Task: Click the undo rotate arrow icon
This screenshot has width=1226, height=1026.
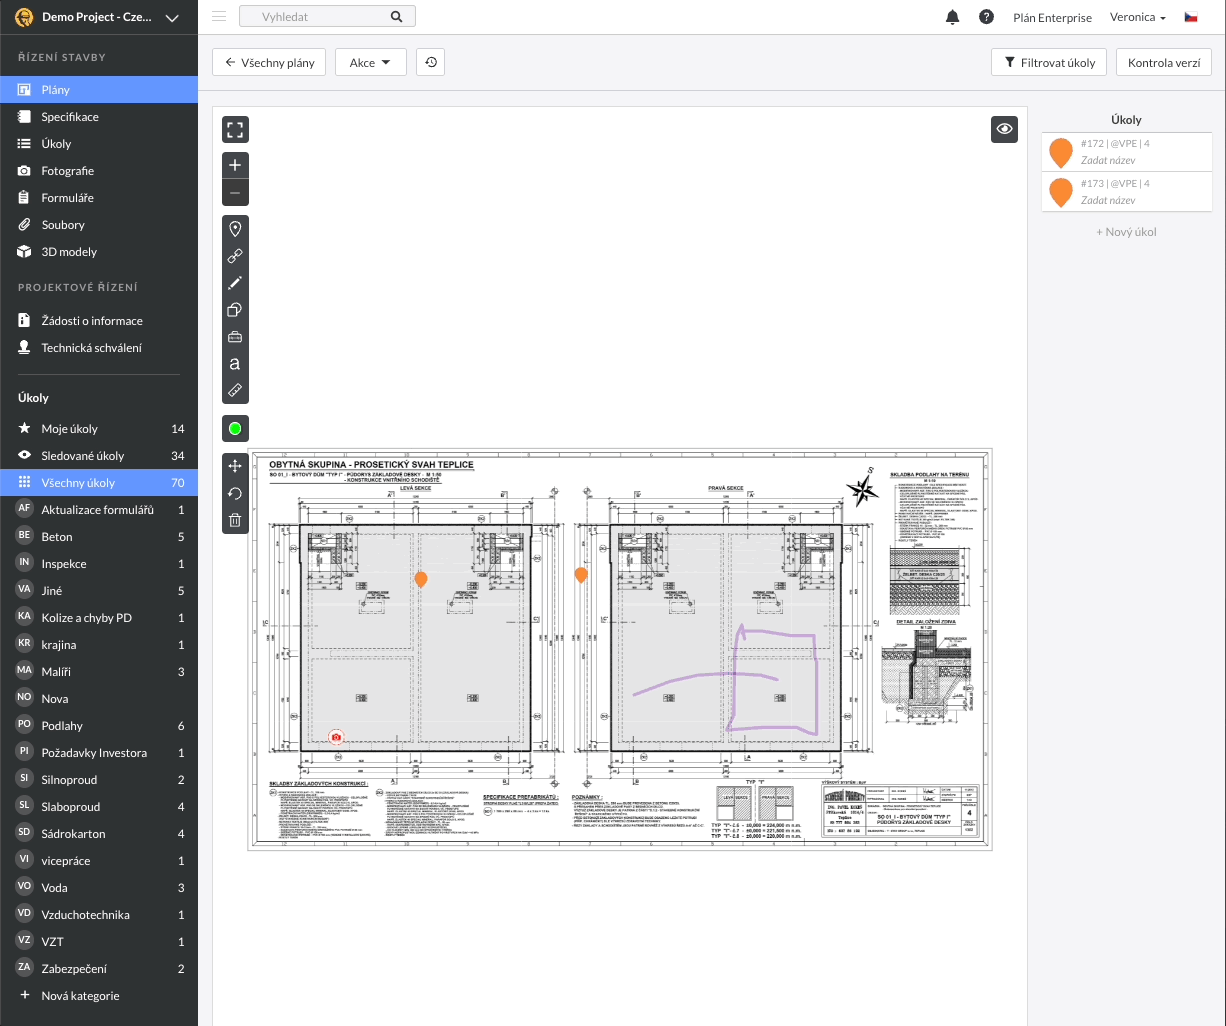Action: click(x=235, y=493)
